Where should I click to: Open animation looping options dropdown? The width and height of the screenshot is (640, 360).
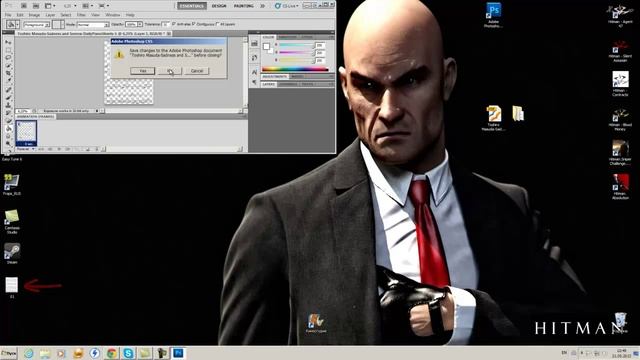(25, 149)
